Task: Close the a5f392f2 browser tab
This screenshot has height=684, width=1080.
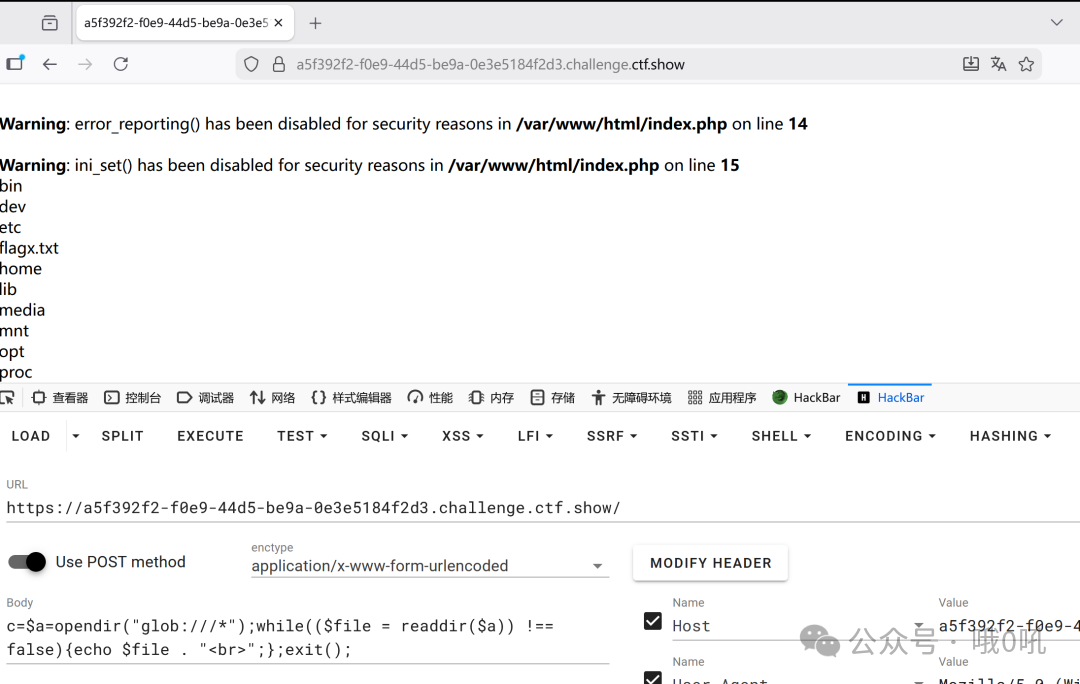Action: click(278, 23)
